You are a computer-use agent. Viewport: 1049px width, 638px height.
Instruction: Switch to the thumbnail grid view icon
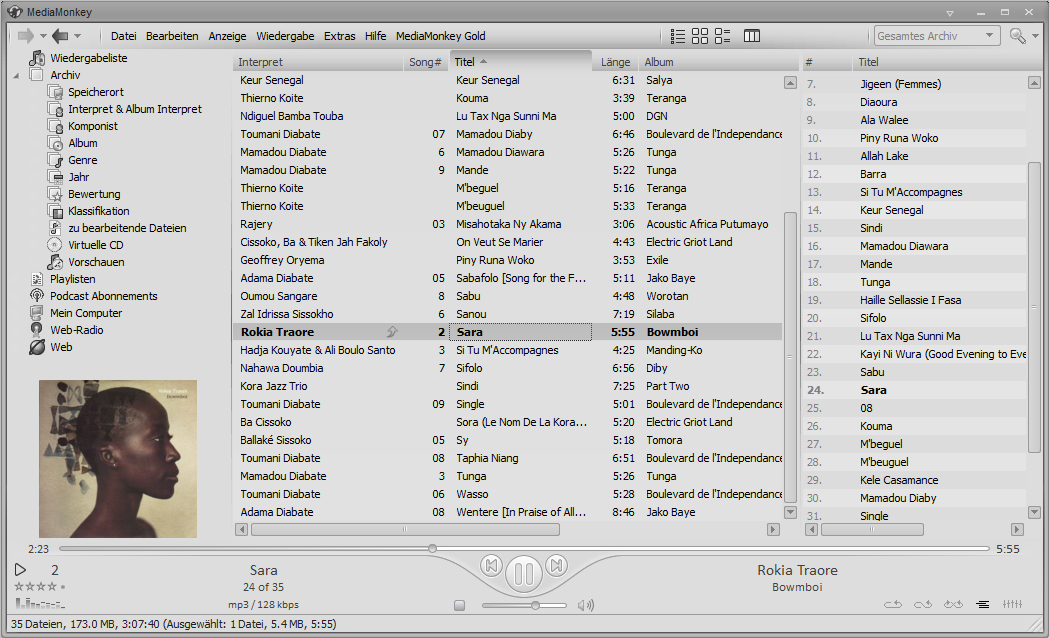pos(700,36)
